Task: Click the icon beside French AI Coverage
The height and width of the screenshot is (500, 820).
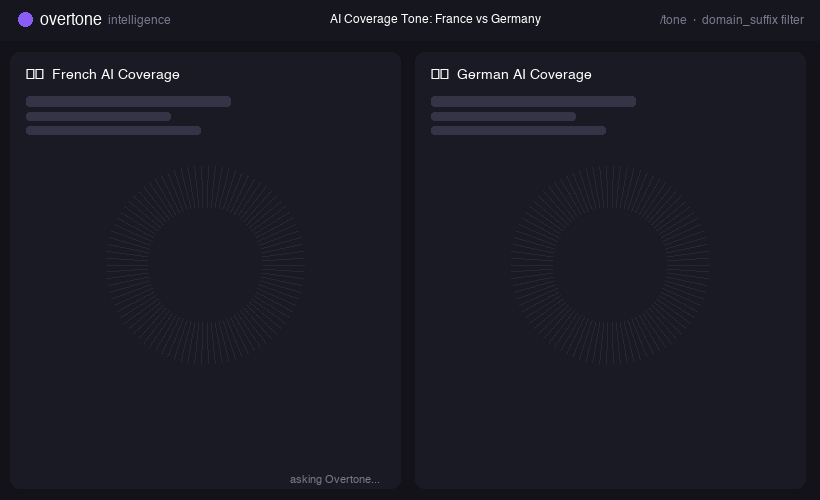Action: click(x=35, y=74)
